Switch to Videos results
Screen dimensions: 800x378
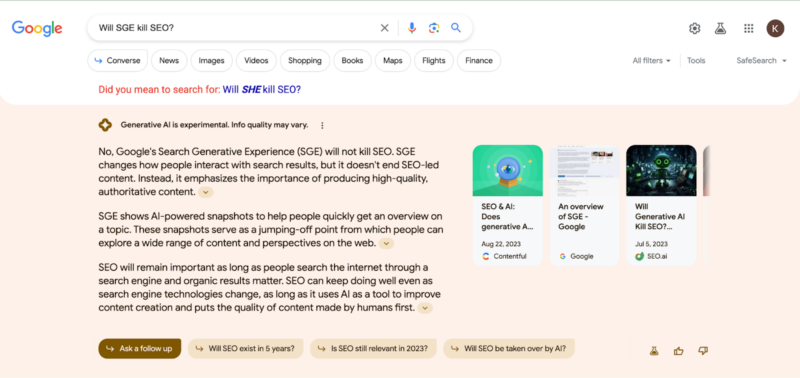click(x=256, y=61)
